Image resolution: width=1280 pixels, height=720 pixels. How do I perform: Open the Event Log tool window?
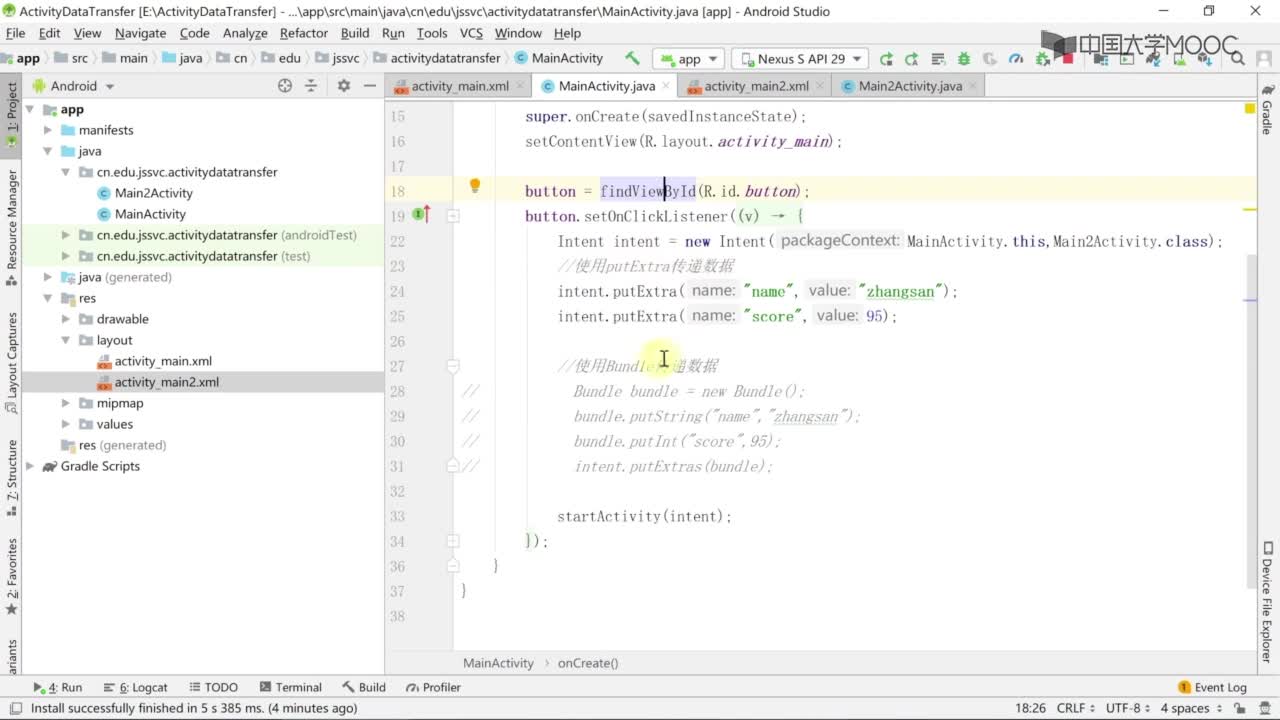(1212, 687)
